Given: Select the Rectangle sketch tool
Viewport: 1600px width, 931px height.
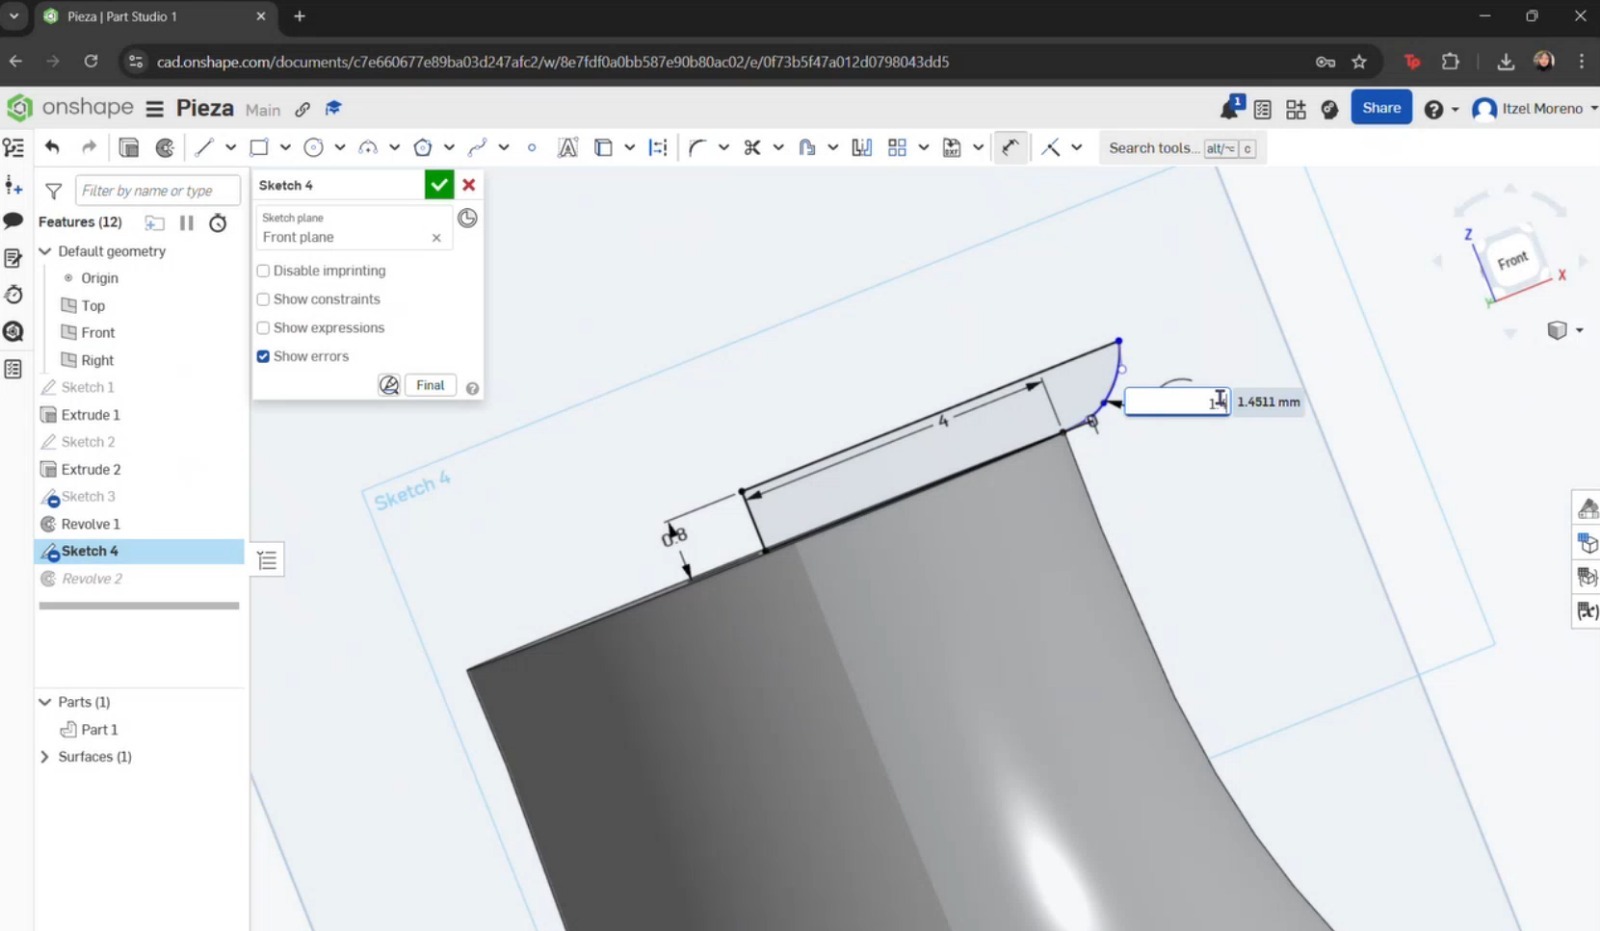Looking at the screenshot, I should click(258, 147).
